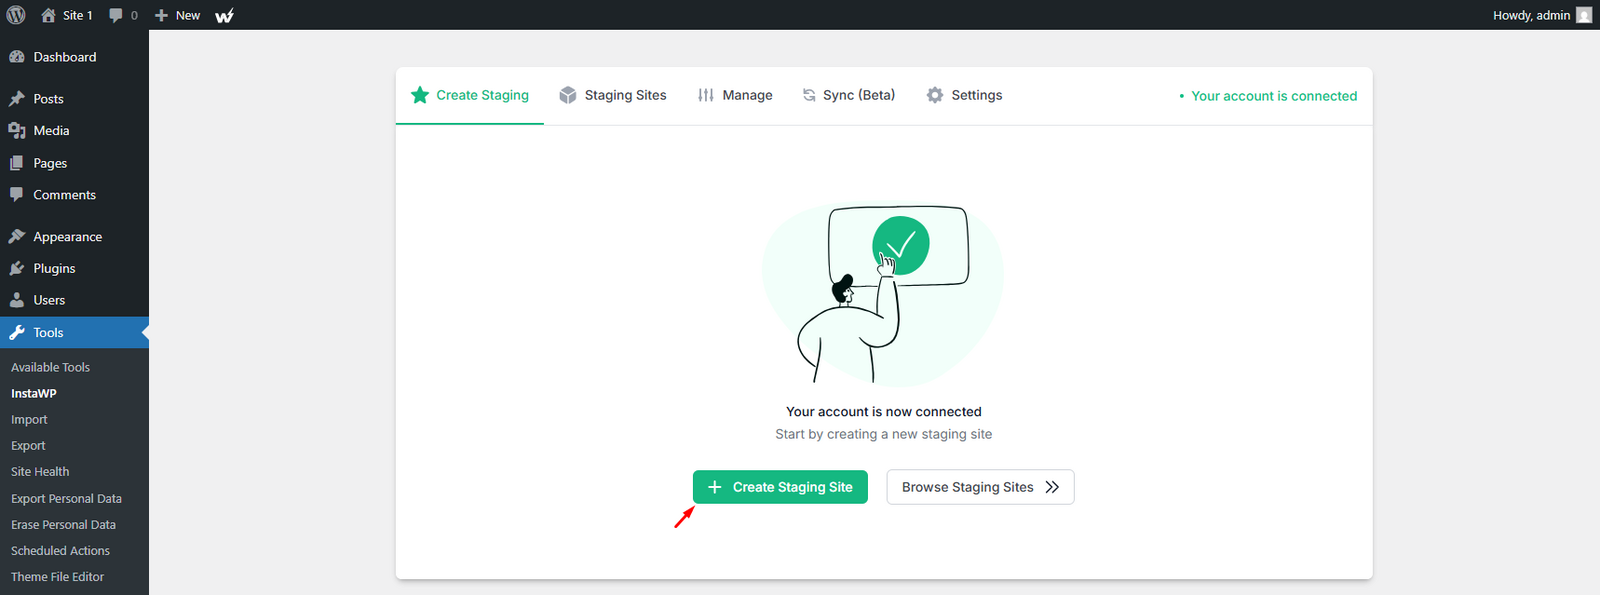Click 'Start by creating a new staging site' text
Image resolution: width=1600 pixels, height=595 pixels.
(884, 434)
